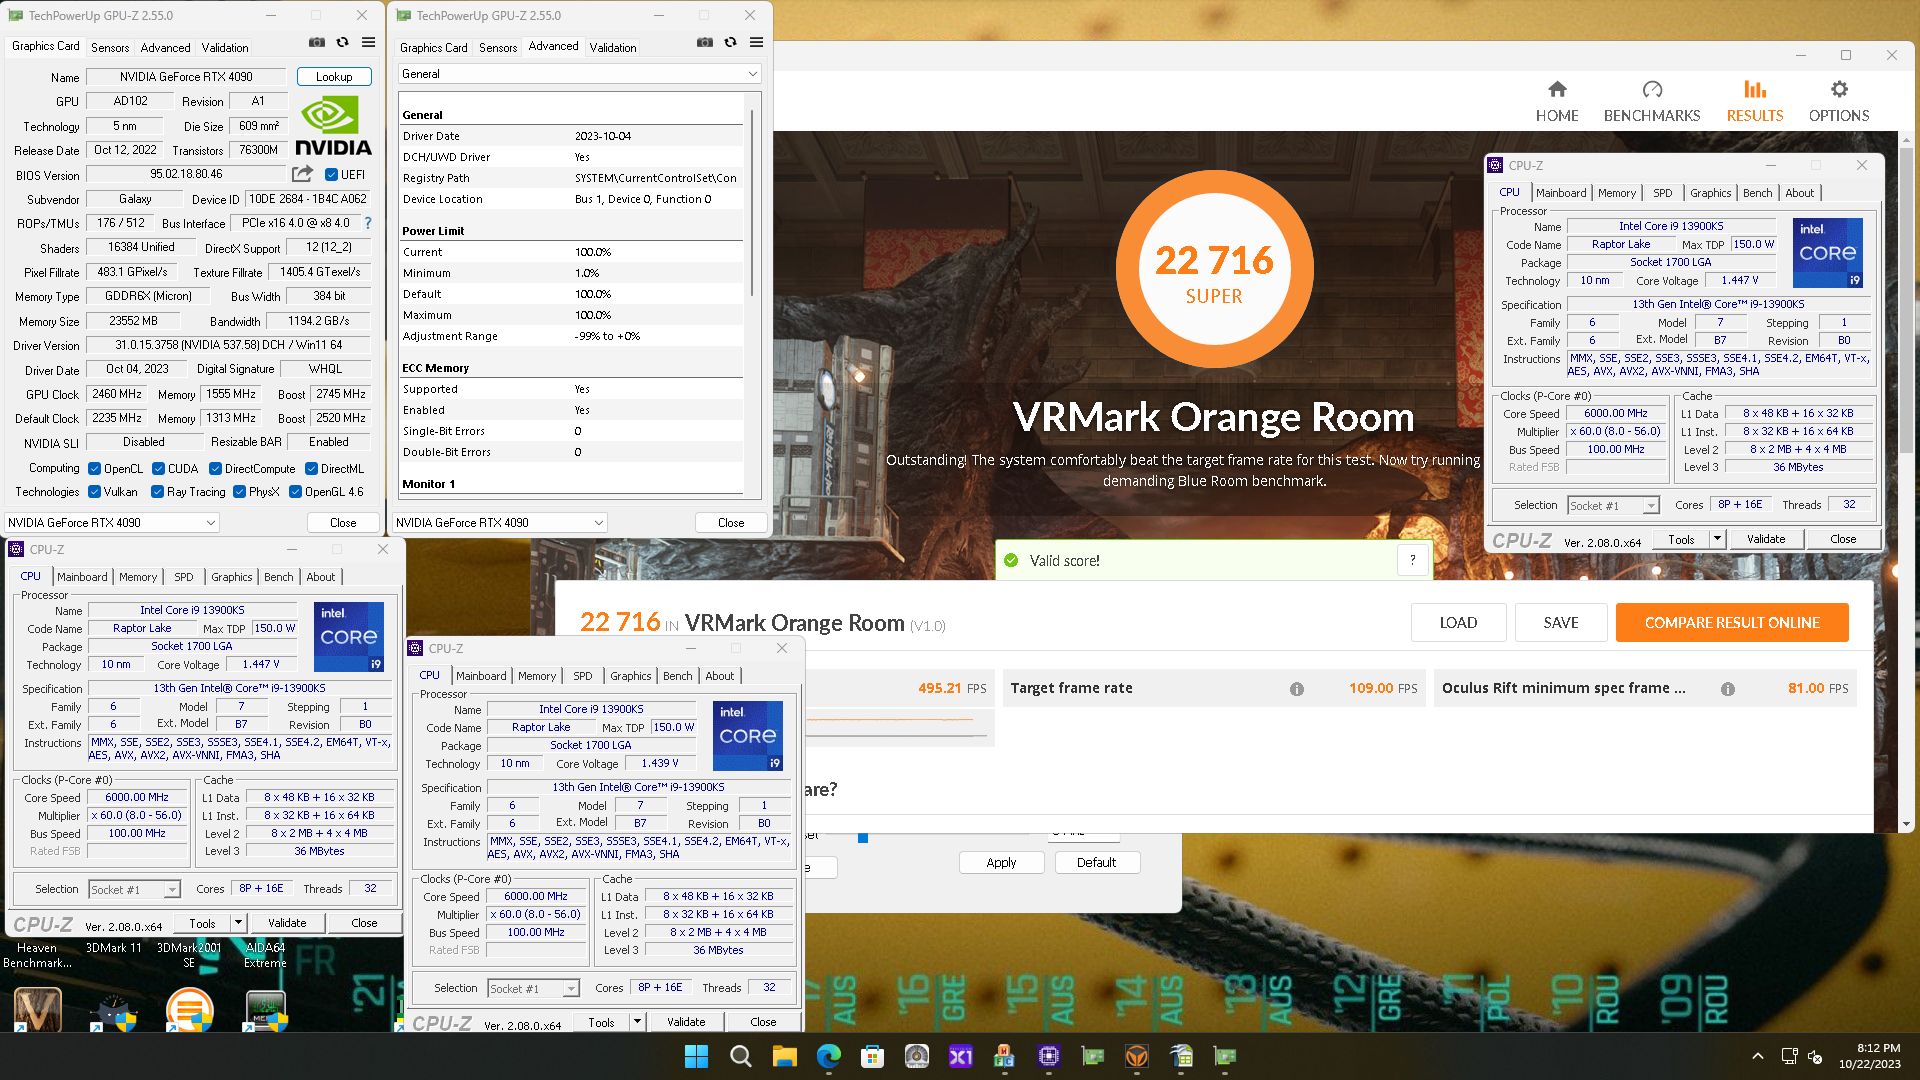This screenshot has width=1920, height=1080.
Task: Open Socket #1 selection in left CPU-Z
Action: [x=134, y=889]
